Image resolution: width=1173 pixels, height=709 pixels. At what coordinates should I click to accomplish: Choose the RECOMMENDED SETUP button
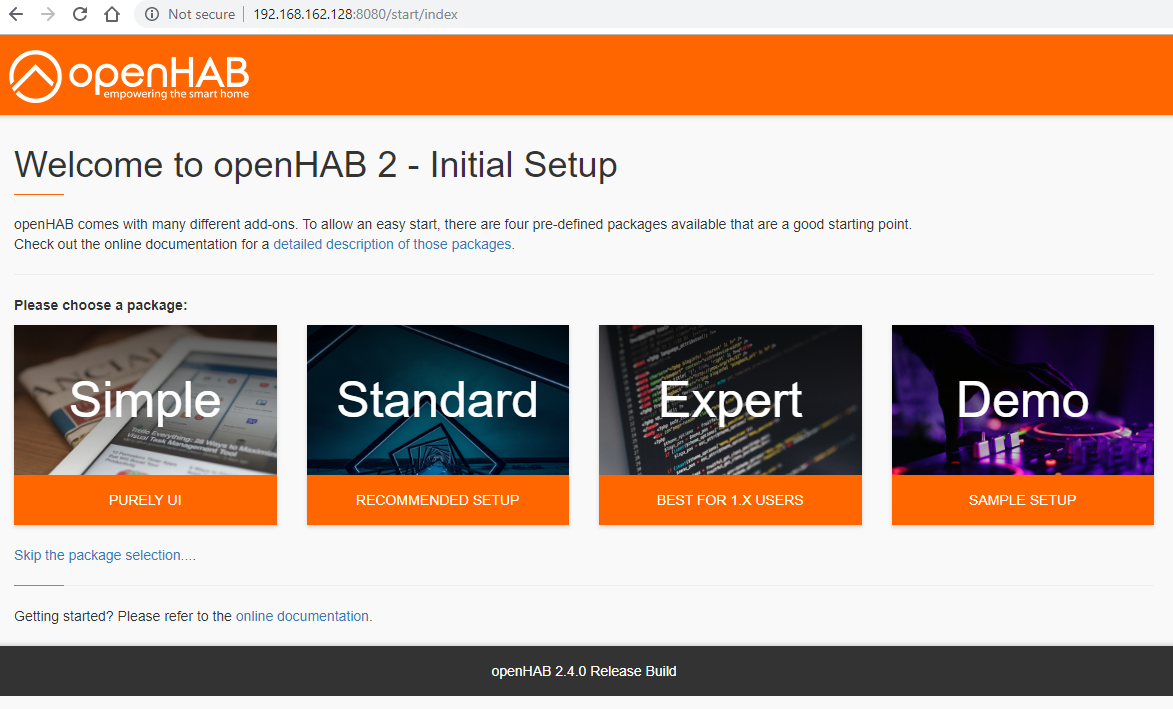[x=438, y=500]
